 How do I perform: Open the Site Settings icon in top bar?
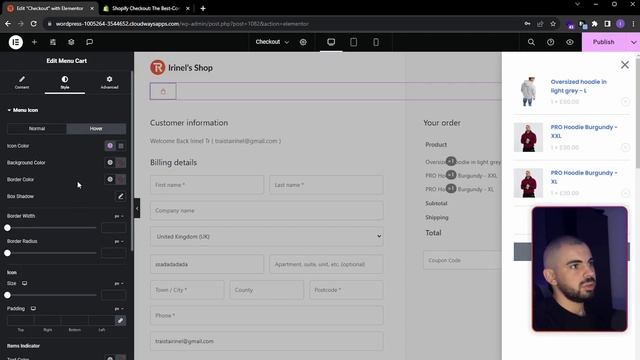point(53,42)
